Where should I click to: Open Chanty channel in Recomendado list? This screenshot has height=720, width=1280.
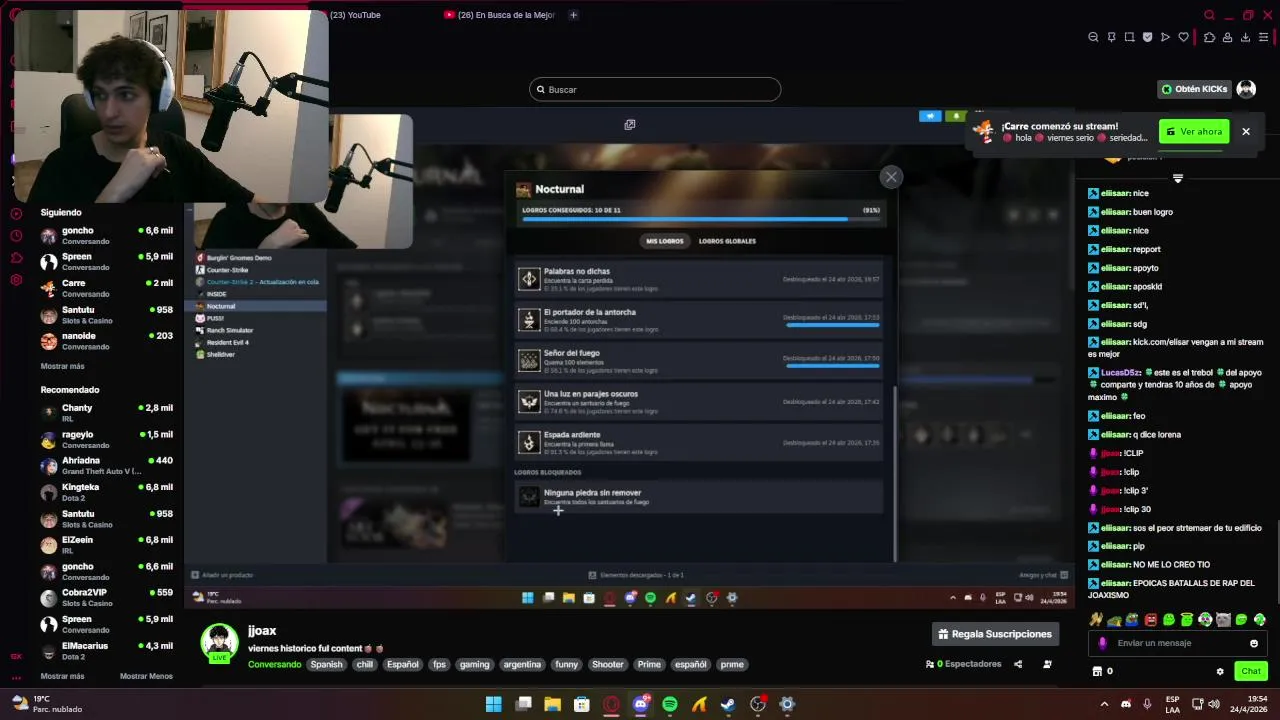coord(105,413)
